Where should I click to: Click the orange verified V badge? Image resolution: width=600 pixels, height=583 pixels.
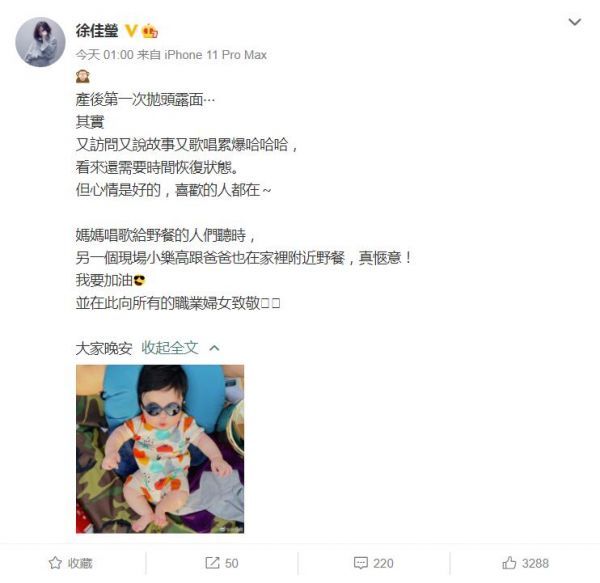coord(131,31)
